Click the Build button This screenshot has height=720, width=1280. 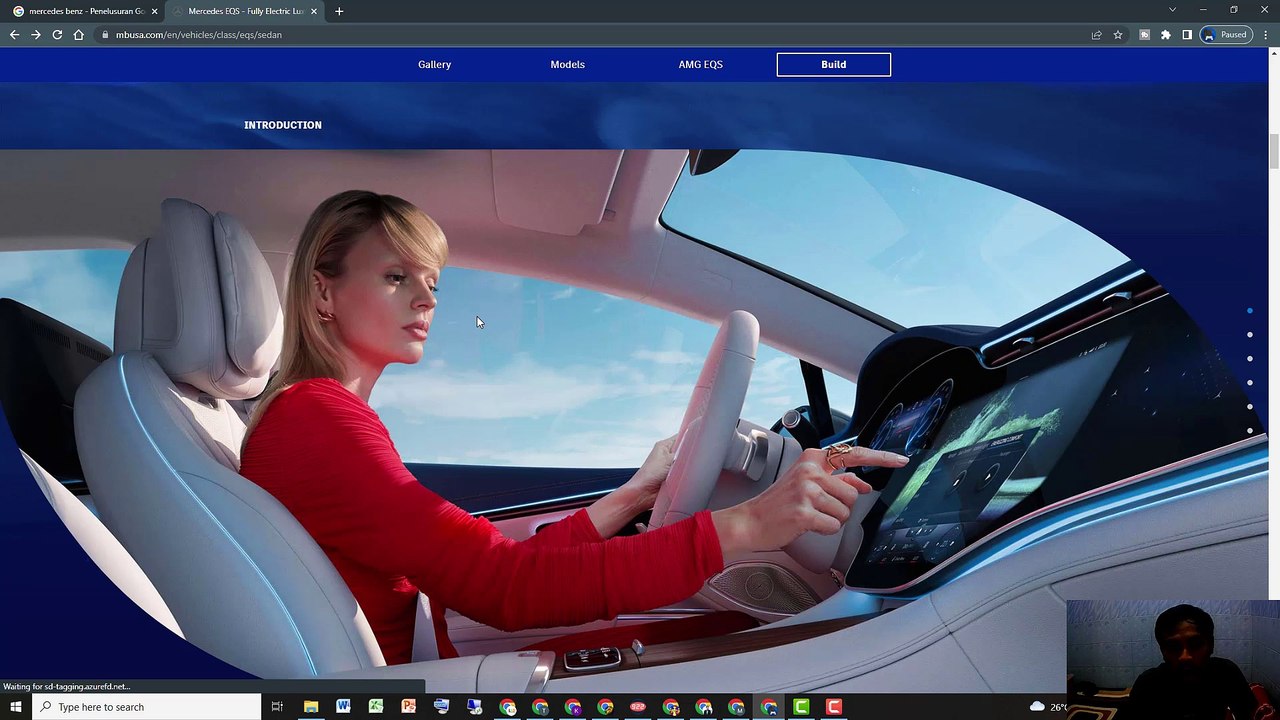[833, 65]
